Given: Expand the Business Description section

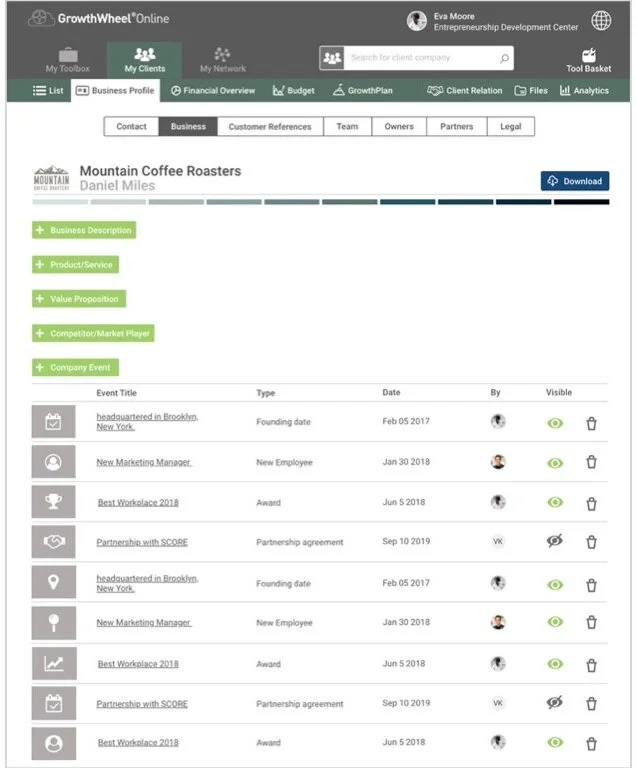Looking at the screenshot, I should click(x=84, y=230).
